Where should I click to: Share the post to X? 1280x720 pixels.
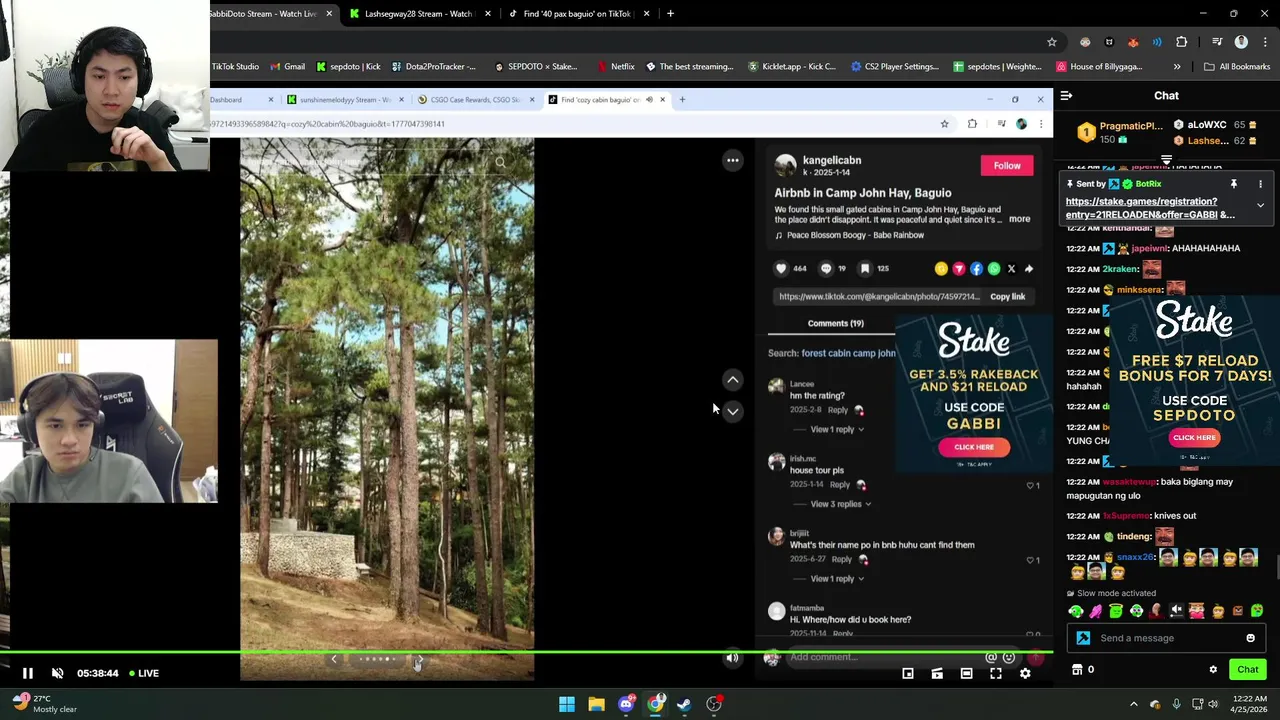click(1011, 268)
